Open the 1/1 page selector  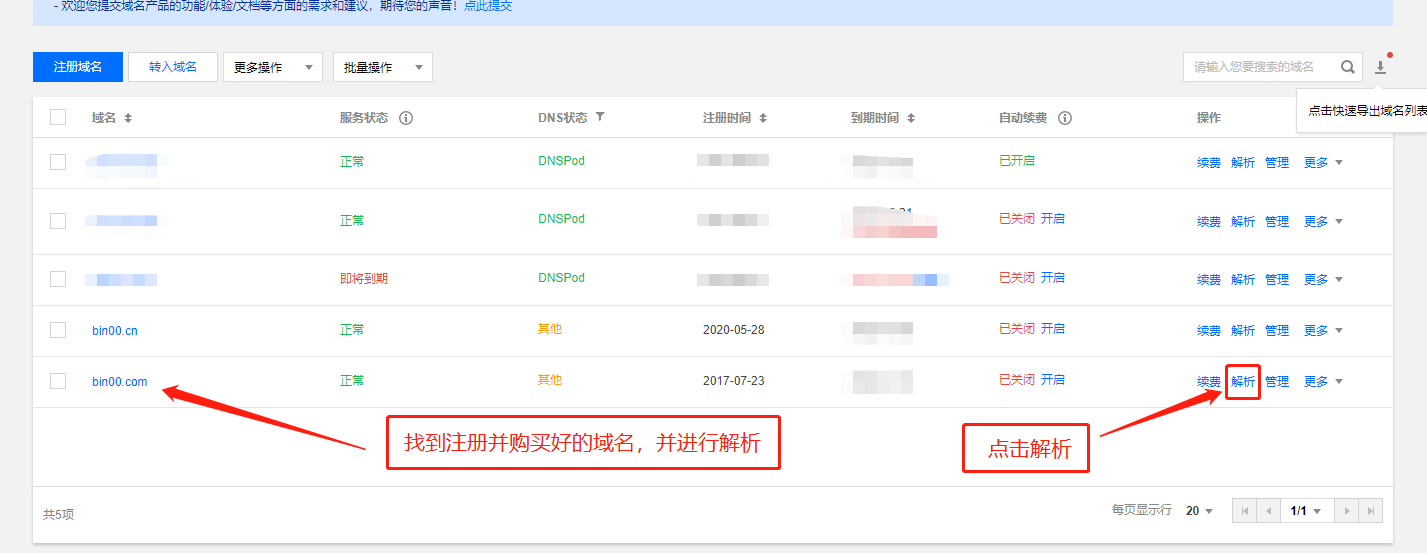click(1306, 511)
